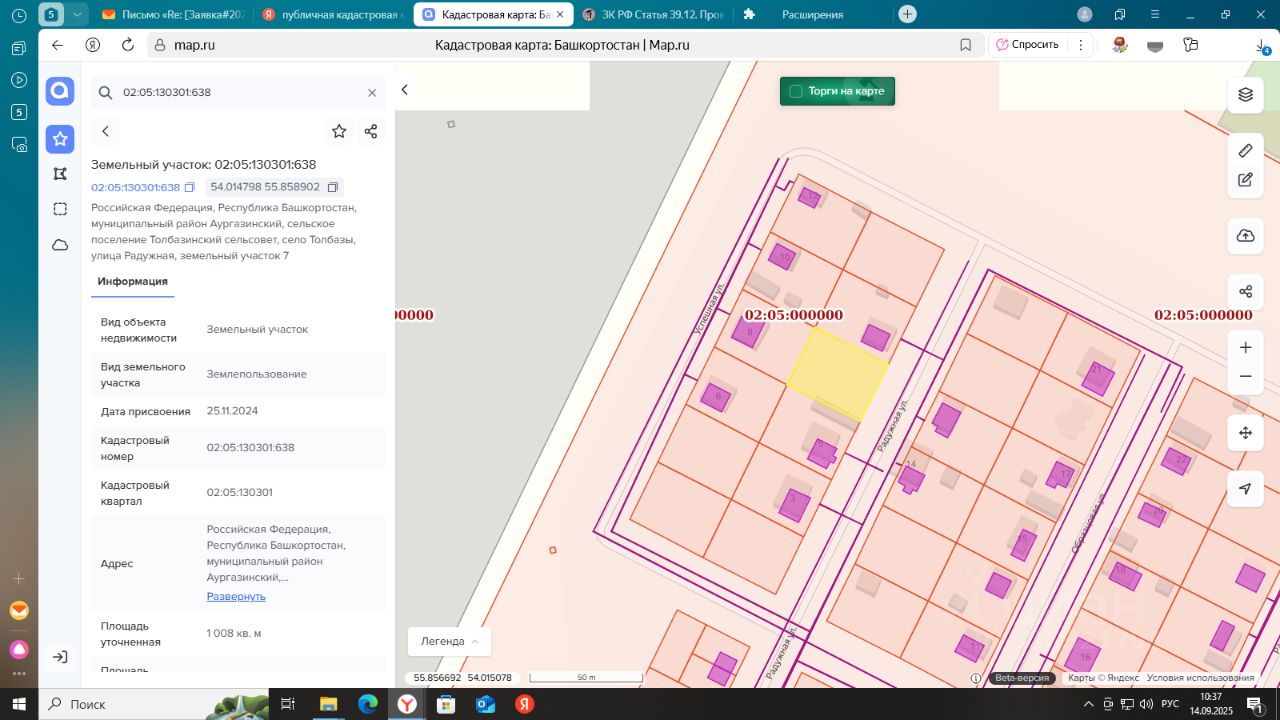Expand the tab group dropdown arrow

point(78,14)
